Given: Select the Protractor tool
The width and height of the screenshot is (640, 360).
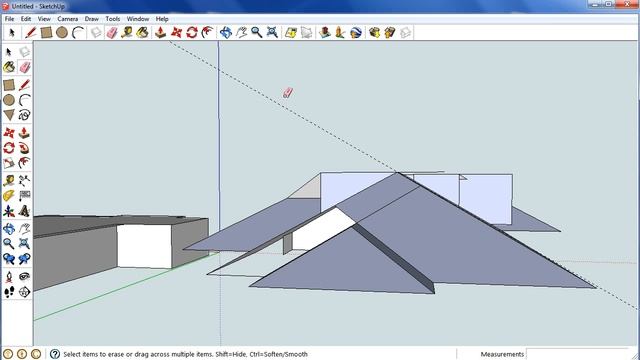Looking at the screenshot, I should [x=9, y=196].
